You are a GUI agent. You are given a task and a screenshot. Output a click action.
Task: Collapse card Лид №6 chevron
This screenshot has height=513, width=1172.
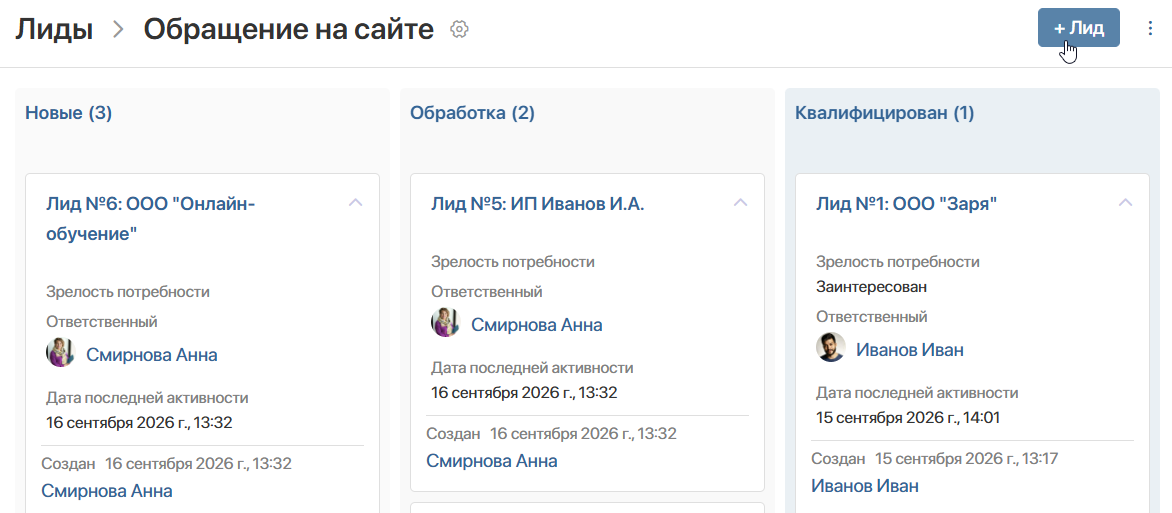(356, 203)
